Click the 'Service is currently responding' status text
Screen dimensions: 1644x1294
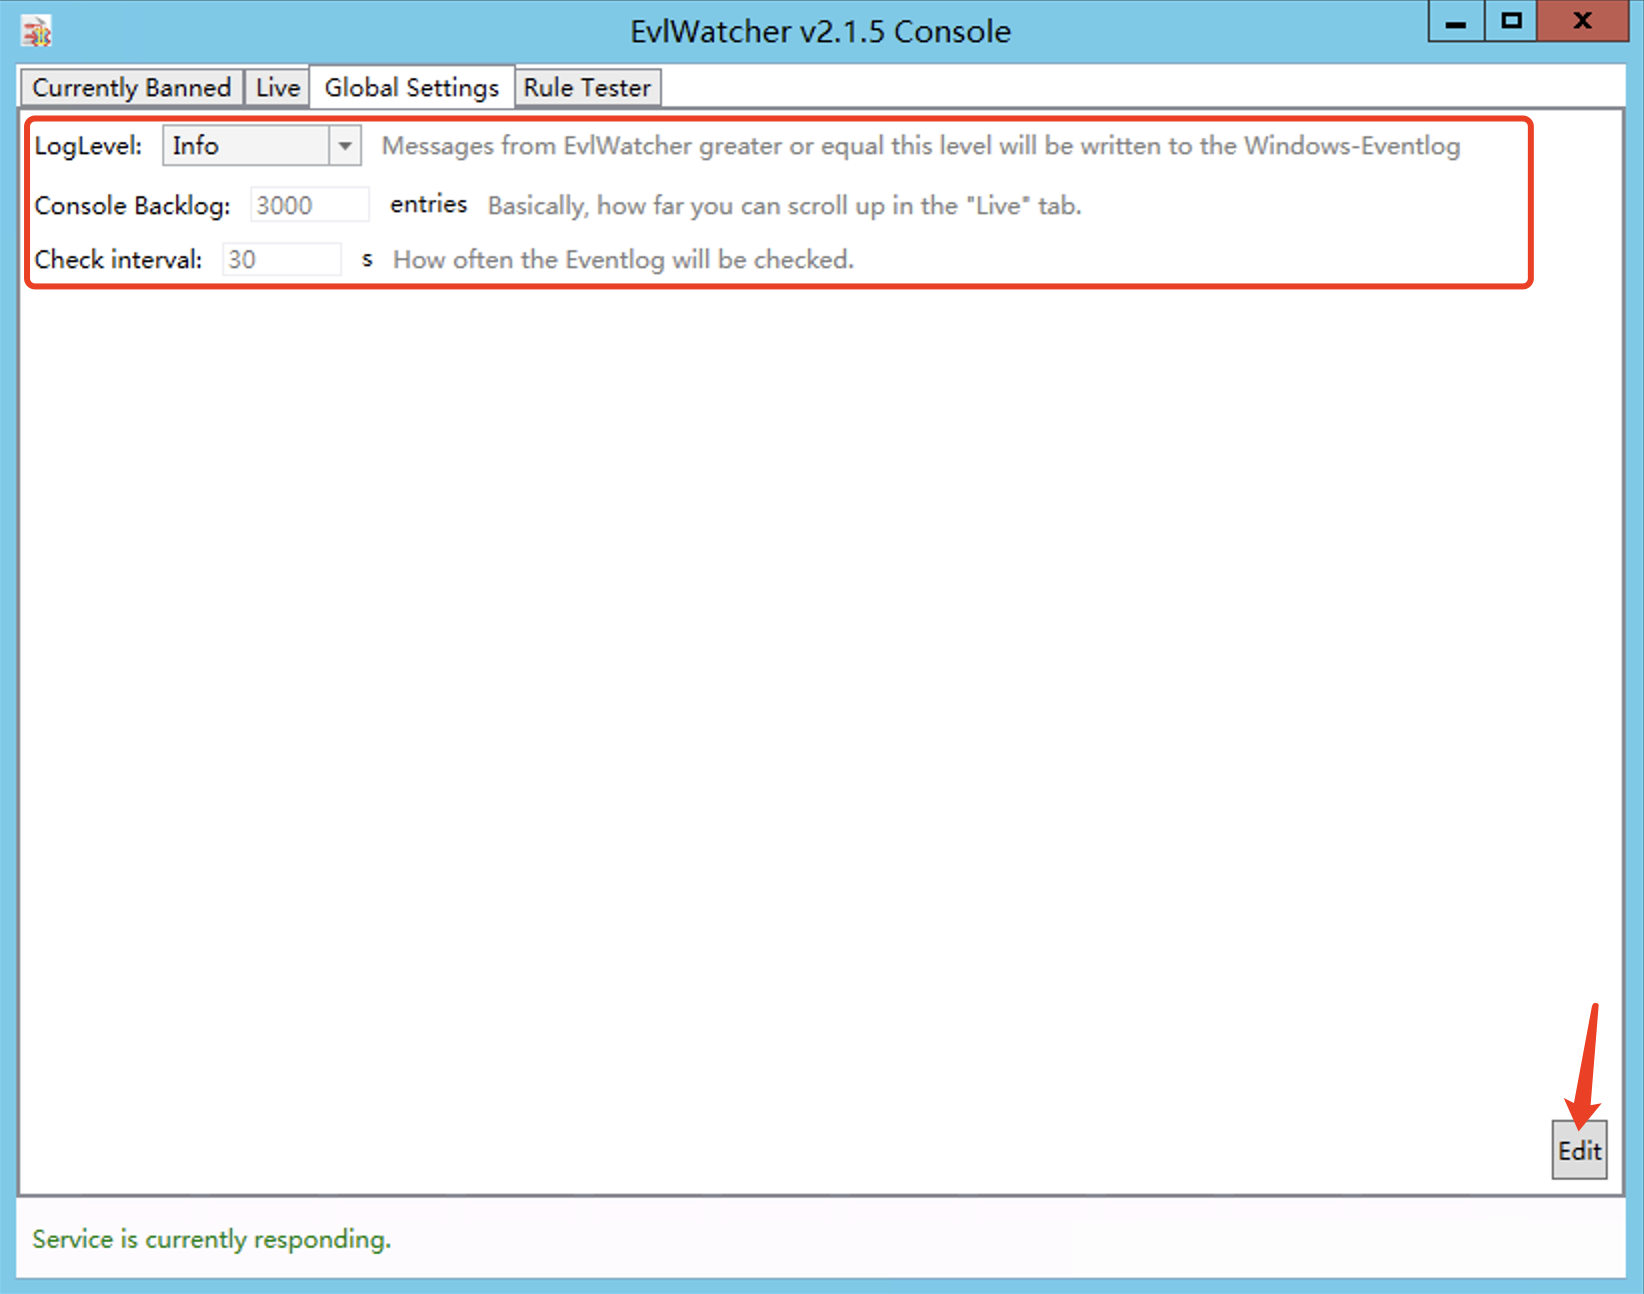click(211, 1239)
